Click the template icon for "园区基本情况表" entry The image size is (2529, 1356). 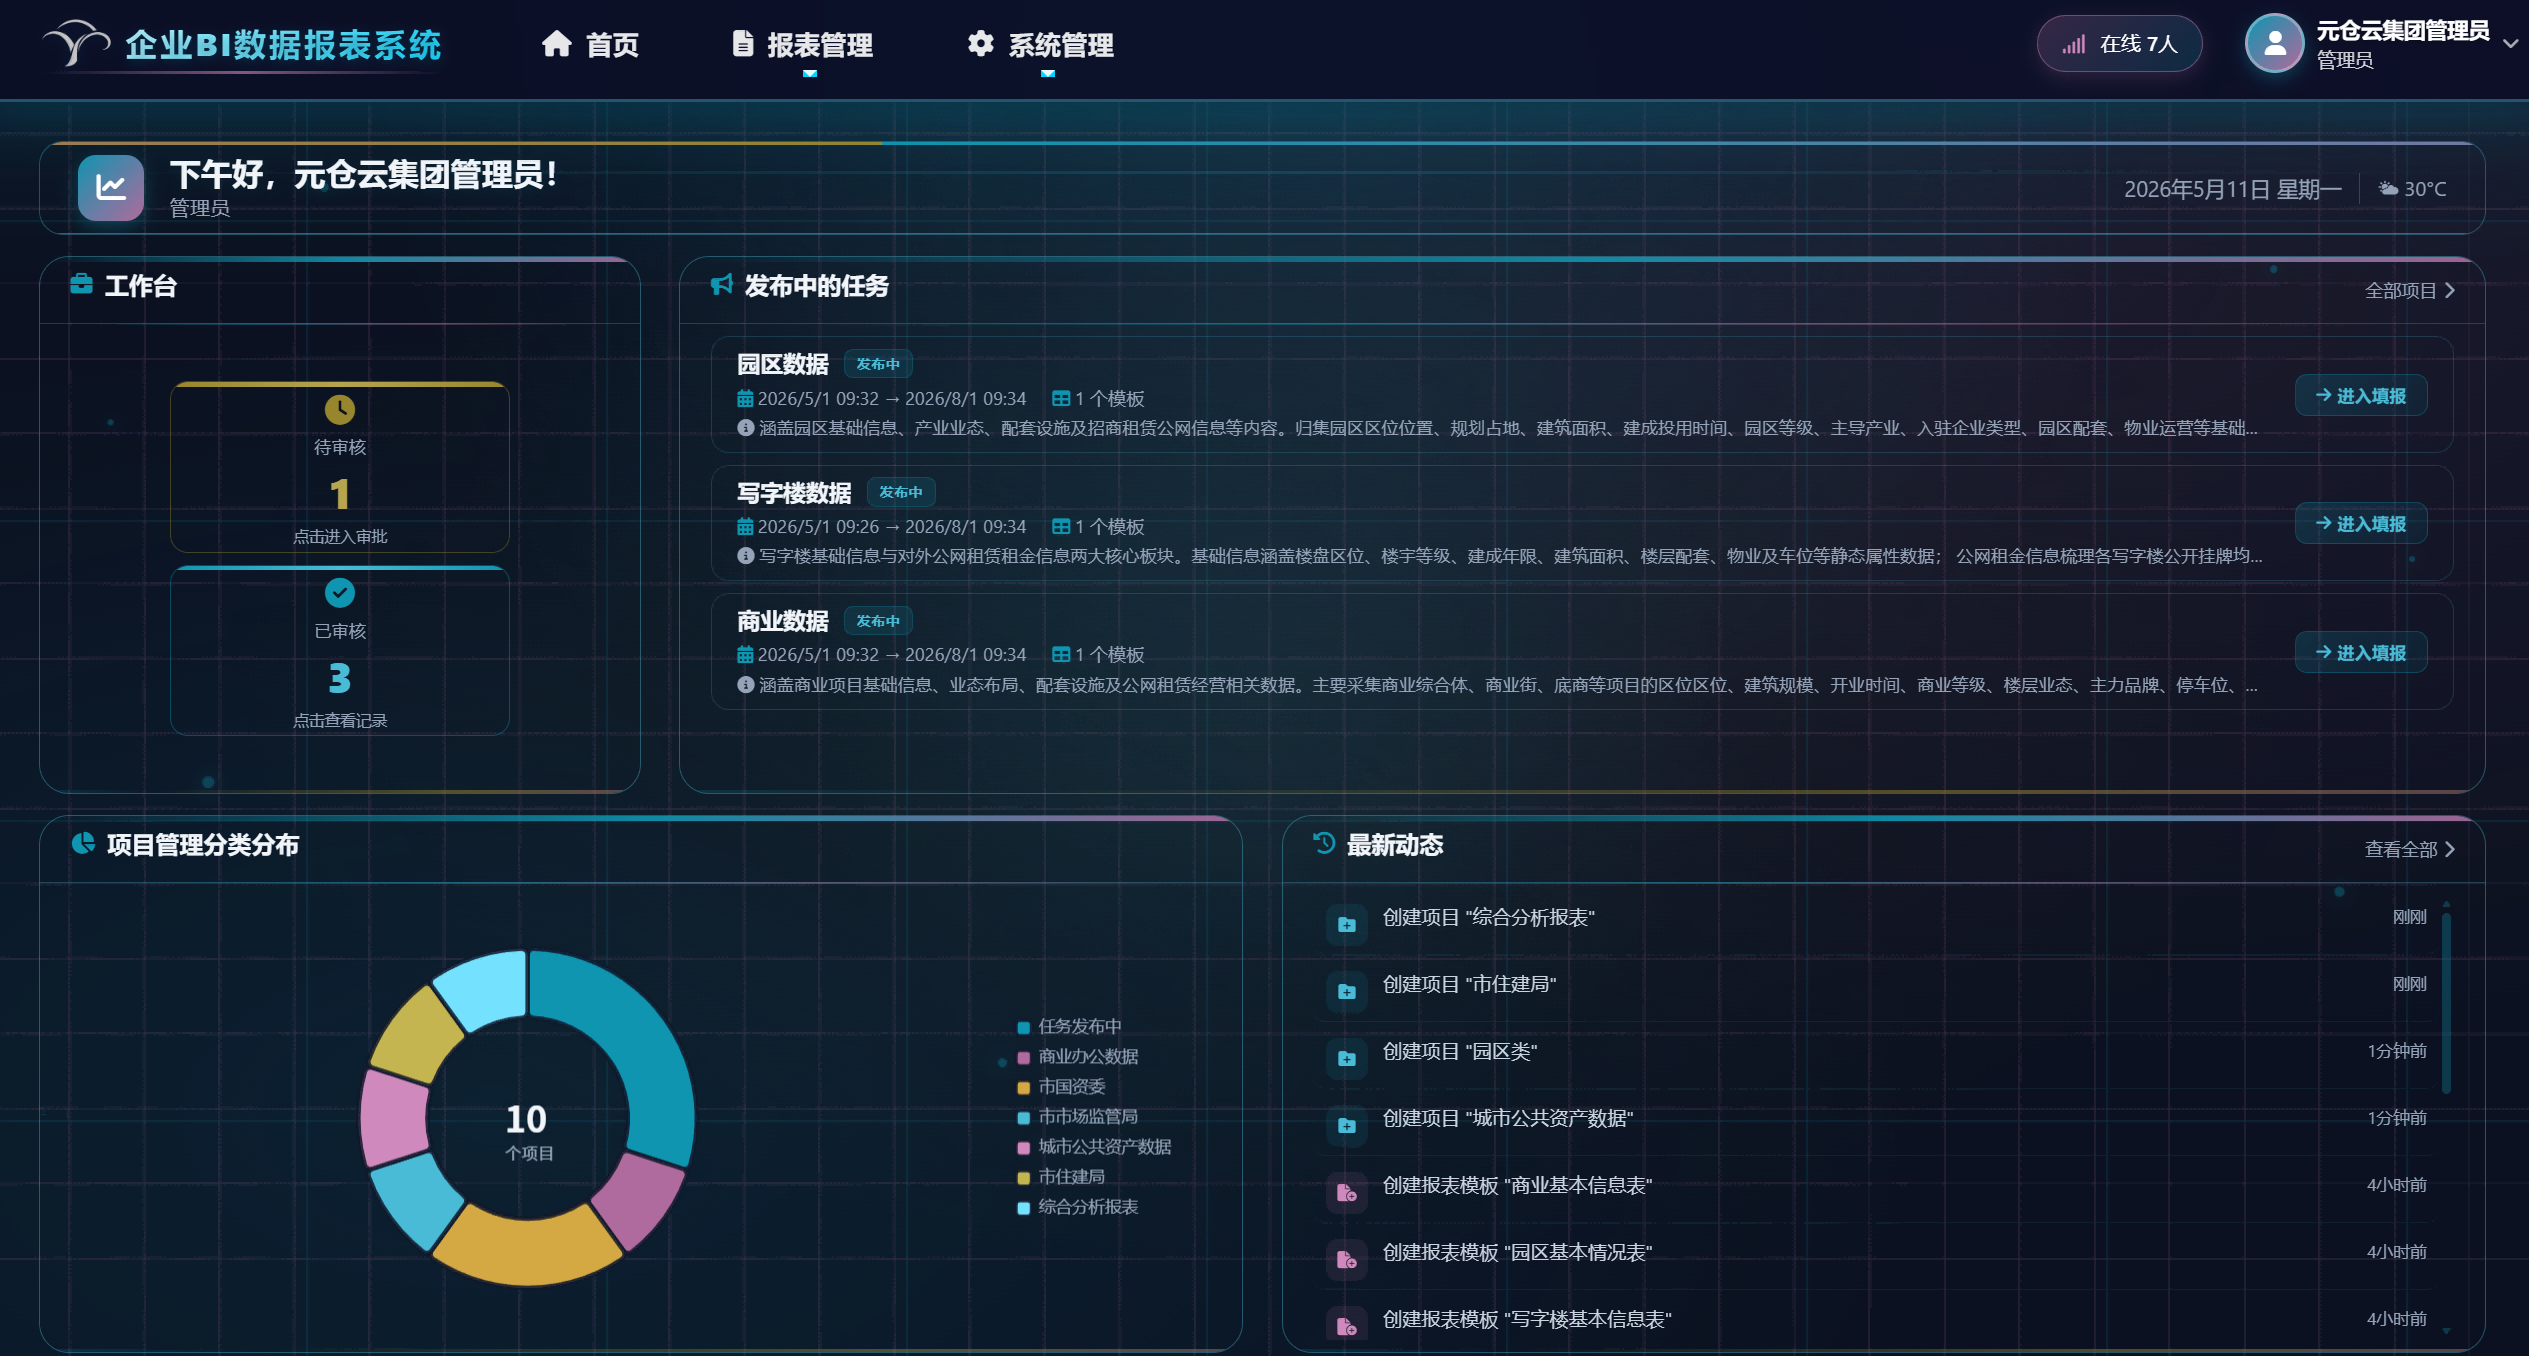click(x=1347, y=1259)
